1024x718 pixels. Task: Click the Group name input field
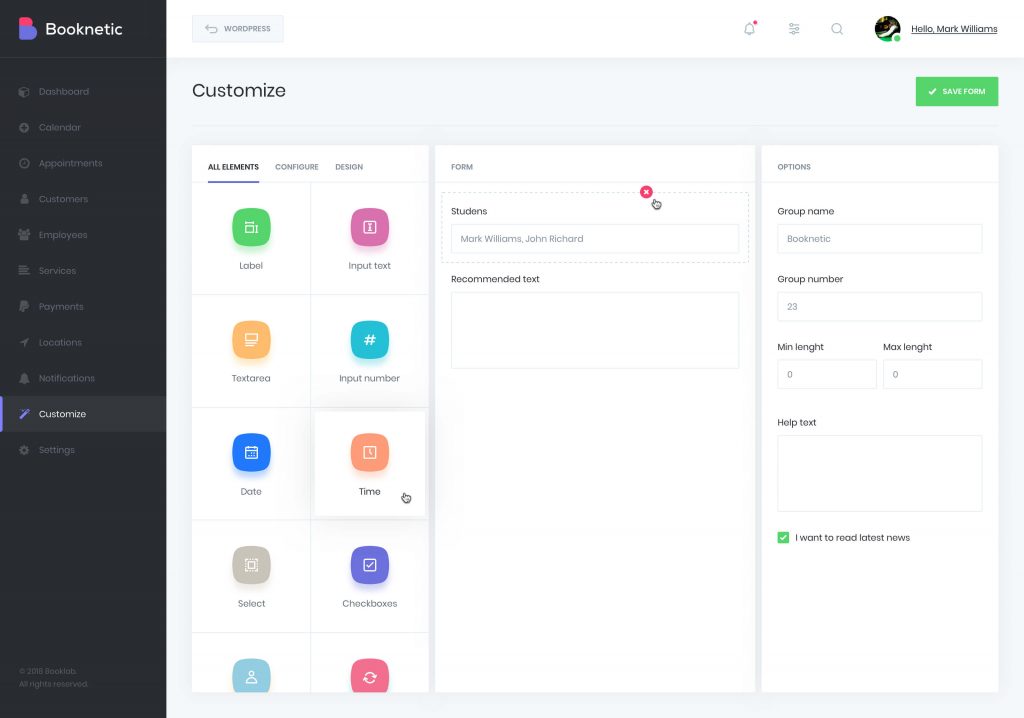[x=879, y=238]
